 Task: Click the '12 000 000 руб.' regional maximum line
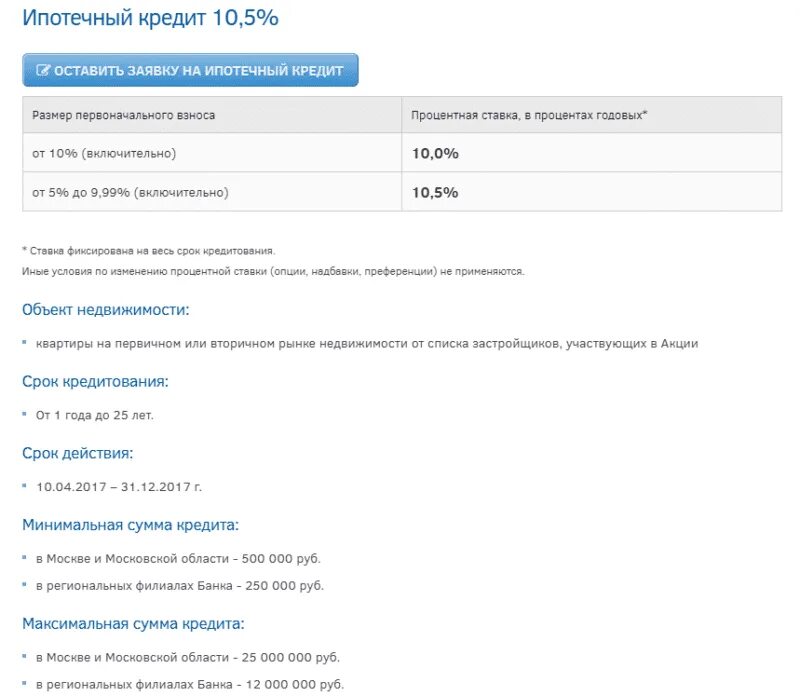point(190,685)
